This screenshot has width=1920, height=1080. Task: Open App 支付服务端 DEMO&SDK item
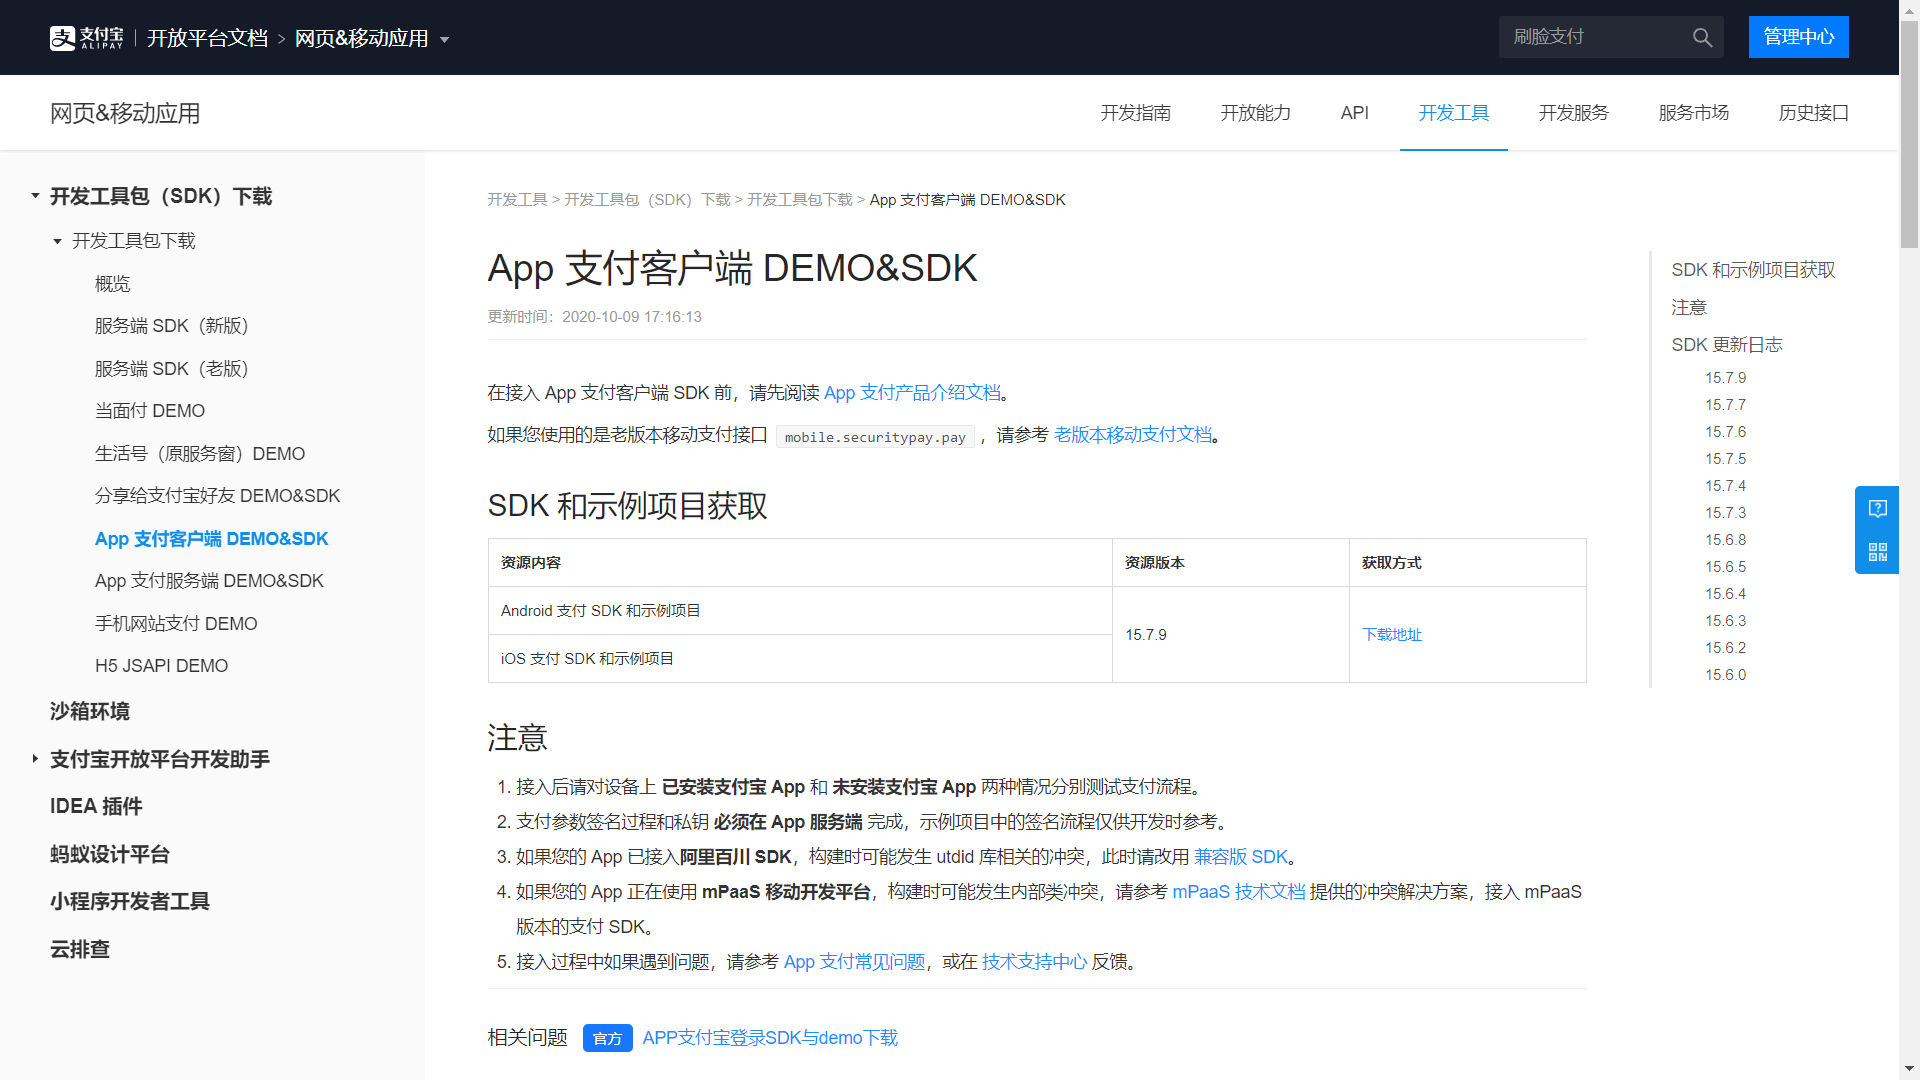[x=209, y=581]
